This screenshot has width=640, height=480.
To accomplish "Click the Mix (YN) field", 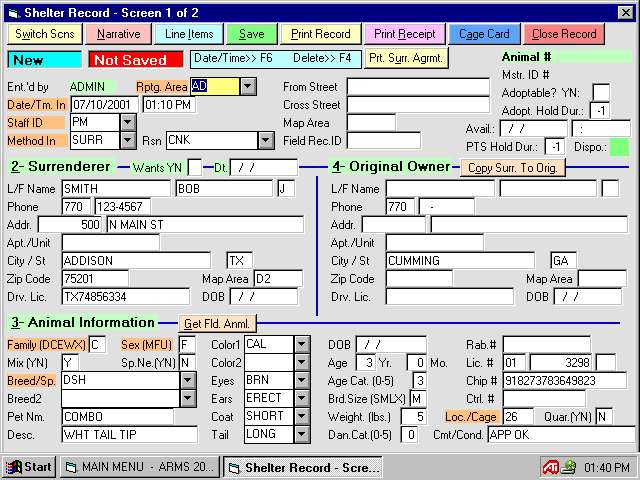I will coord(70,362).
